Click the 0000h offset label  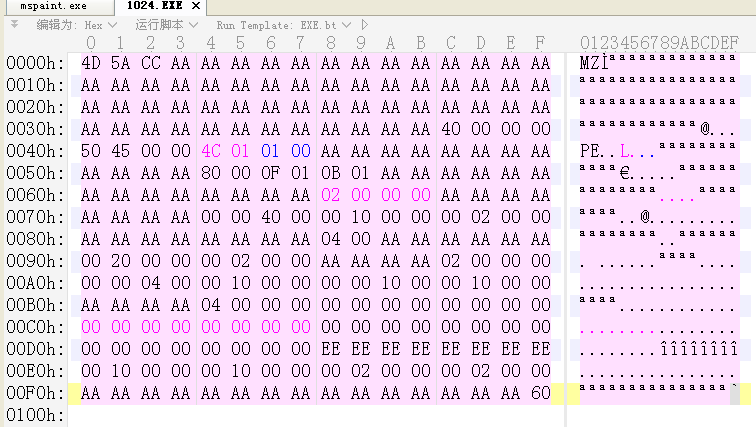click(35, 63)
